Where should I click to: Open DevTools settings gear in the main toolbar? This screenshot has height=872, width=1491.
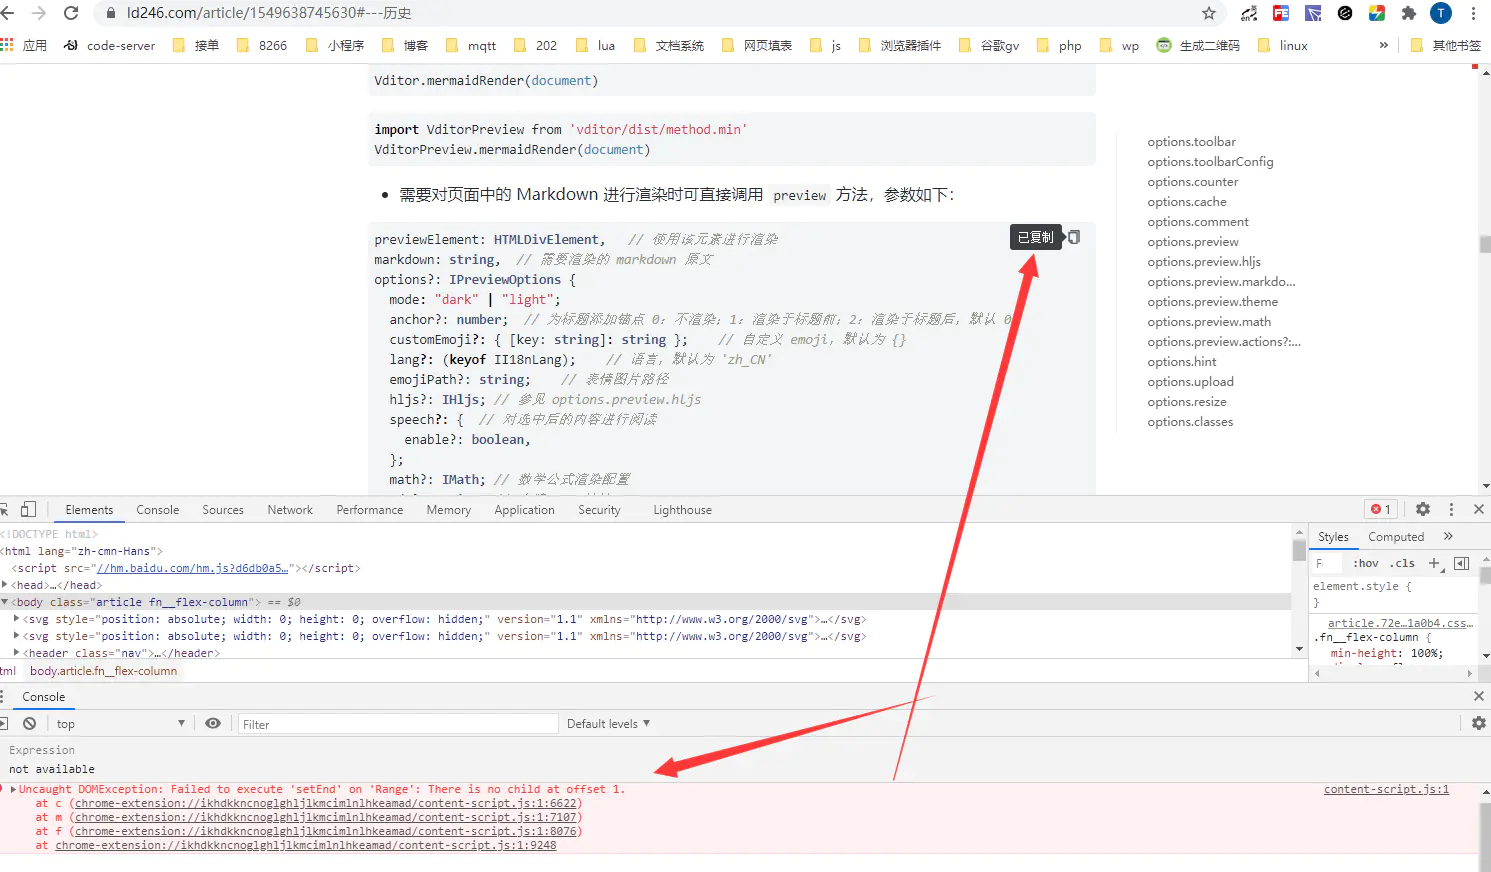click(x=1423, y=509)
